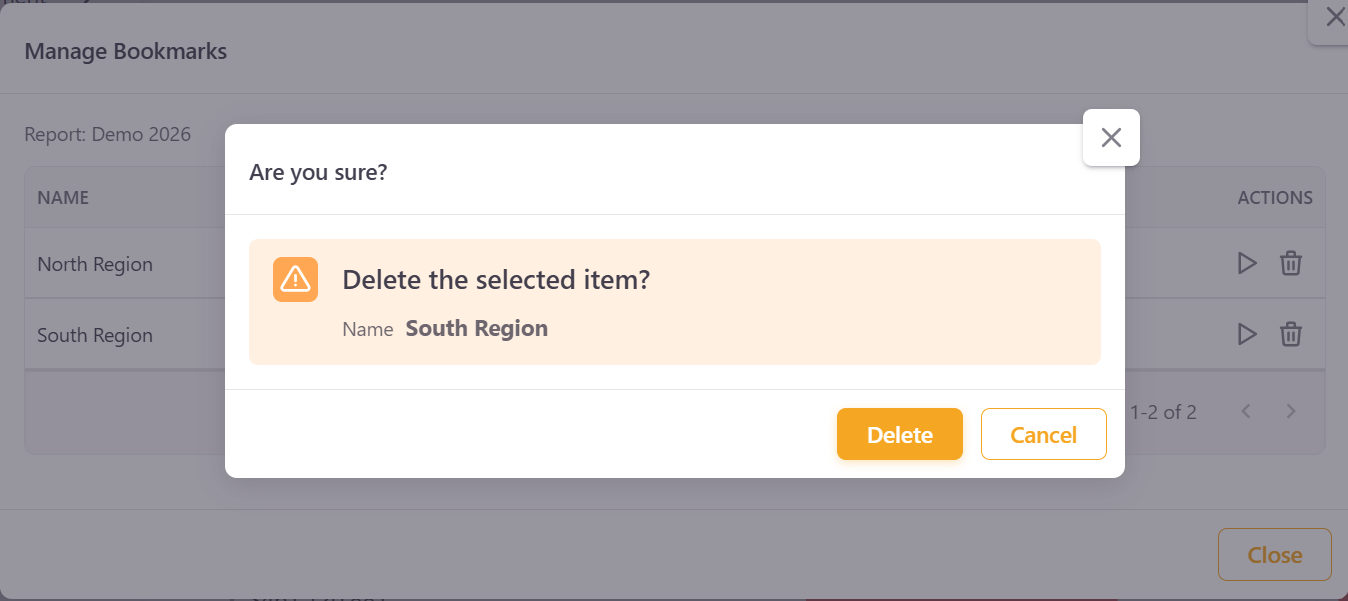Click the previous page chevron
The image size is (1348, 601).
[1246, 411]
